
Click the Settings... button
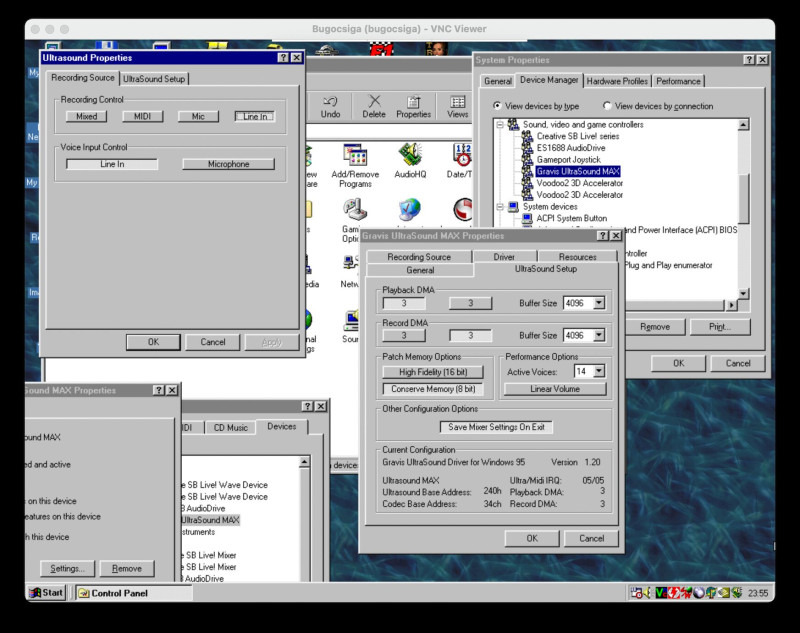tap(67, 568)
